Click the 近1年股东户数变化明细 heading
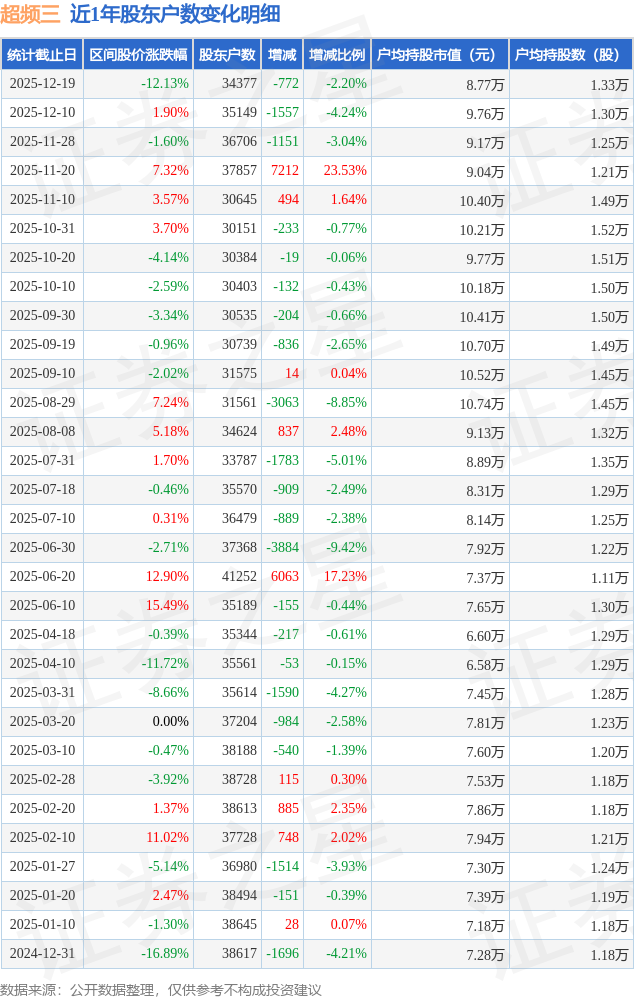634x999 pixels. 175,14
